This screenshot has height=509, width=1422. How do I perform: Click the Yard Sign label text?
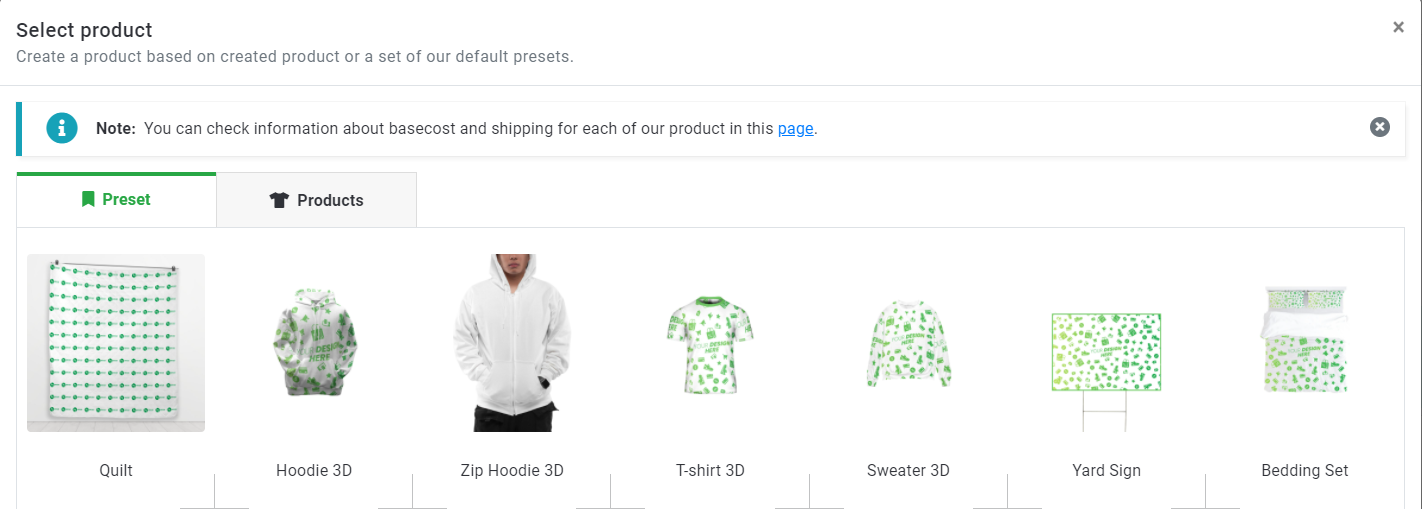coord(1106,470)
